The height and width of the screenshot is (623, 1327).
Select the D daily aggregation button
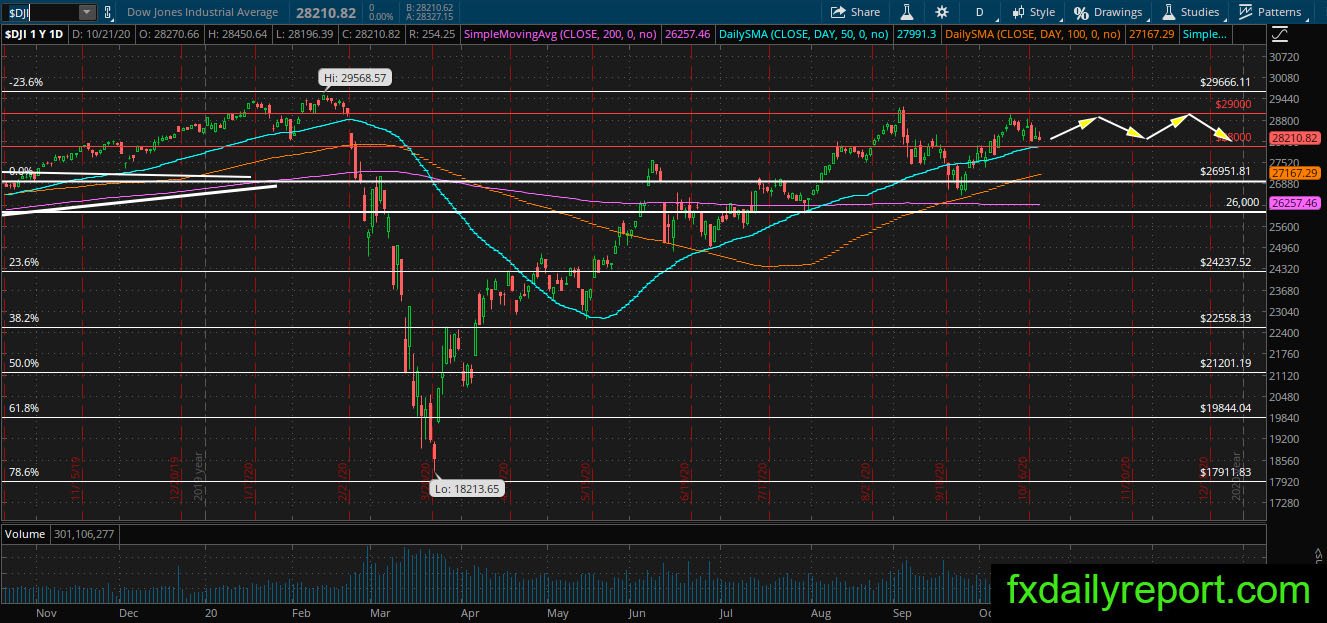pyautogui.click(x=979, y=12)
